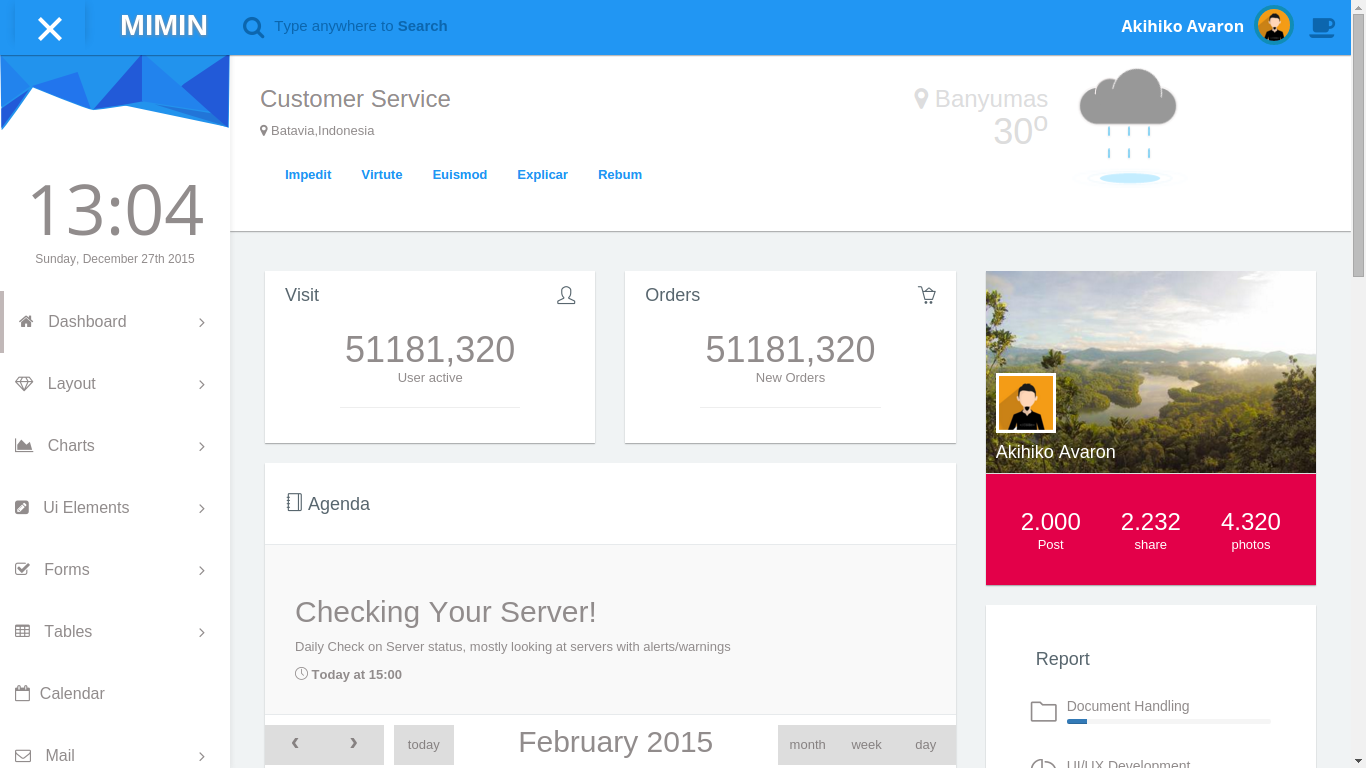This screenshot has height=768, width=1366.
Task: Click the Agenda notebook icon
Action: click(294, 503)
